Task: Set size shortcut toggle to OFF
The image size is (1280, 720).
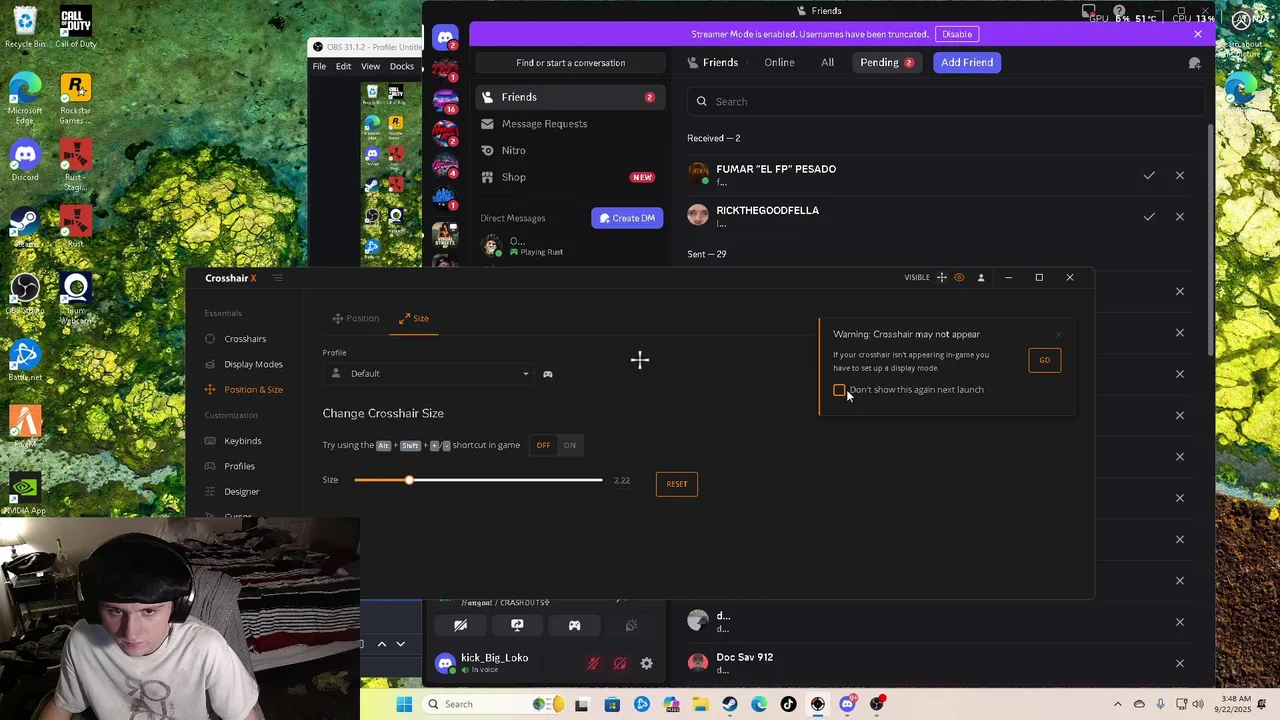Action: [543, 445]
